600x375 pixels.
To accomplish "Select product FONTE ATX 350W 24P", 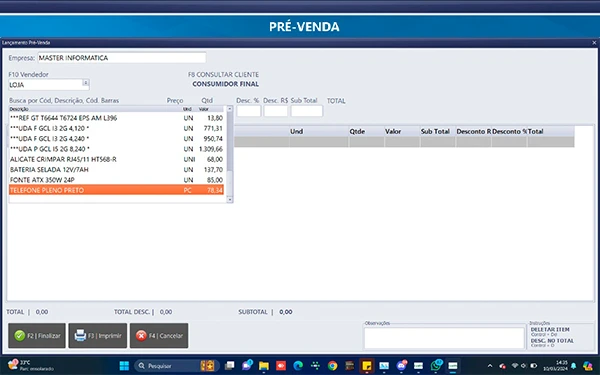I will [116, 180].
